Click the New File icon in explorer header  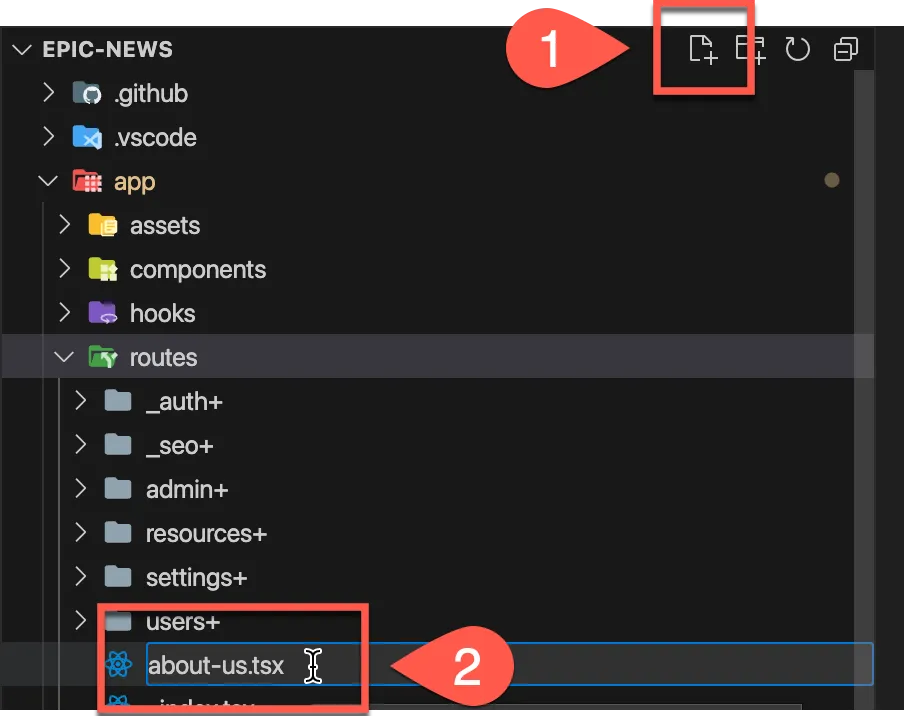[703, 50]
